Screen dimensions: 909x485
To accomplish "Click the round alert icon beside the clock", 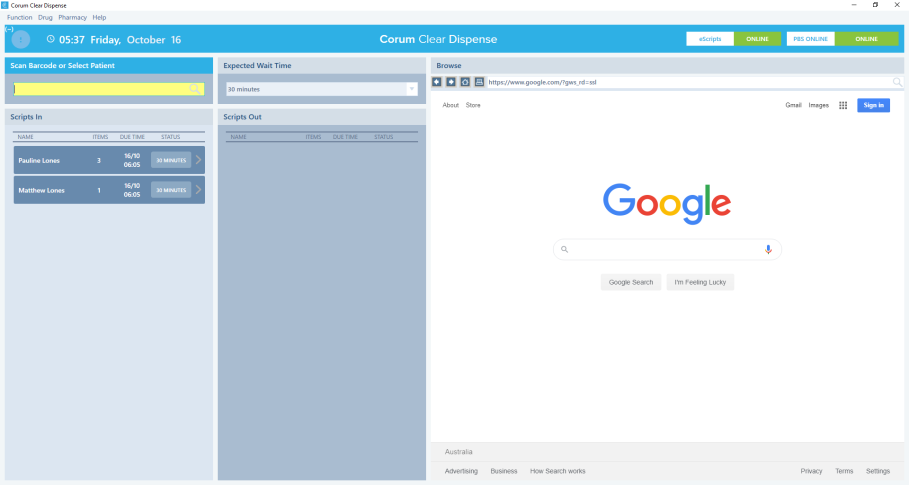I will tap(21, 40).
